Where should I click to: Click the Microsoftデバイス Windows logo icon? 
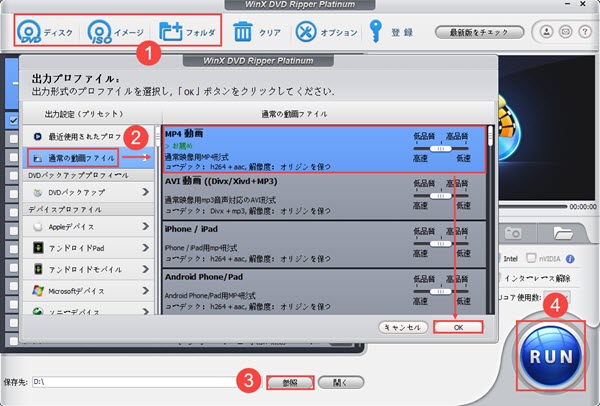point(38,291)
